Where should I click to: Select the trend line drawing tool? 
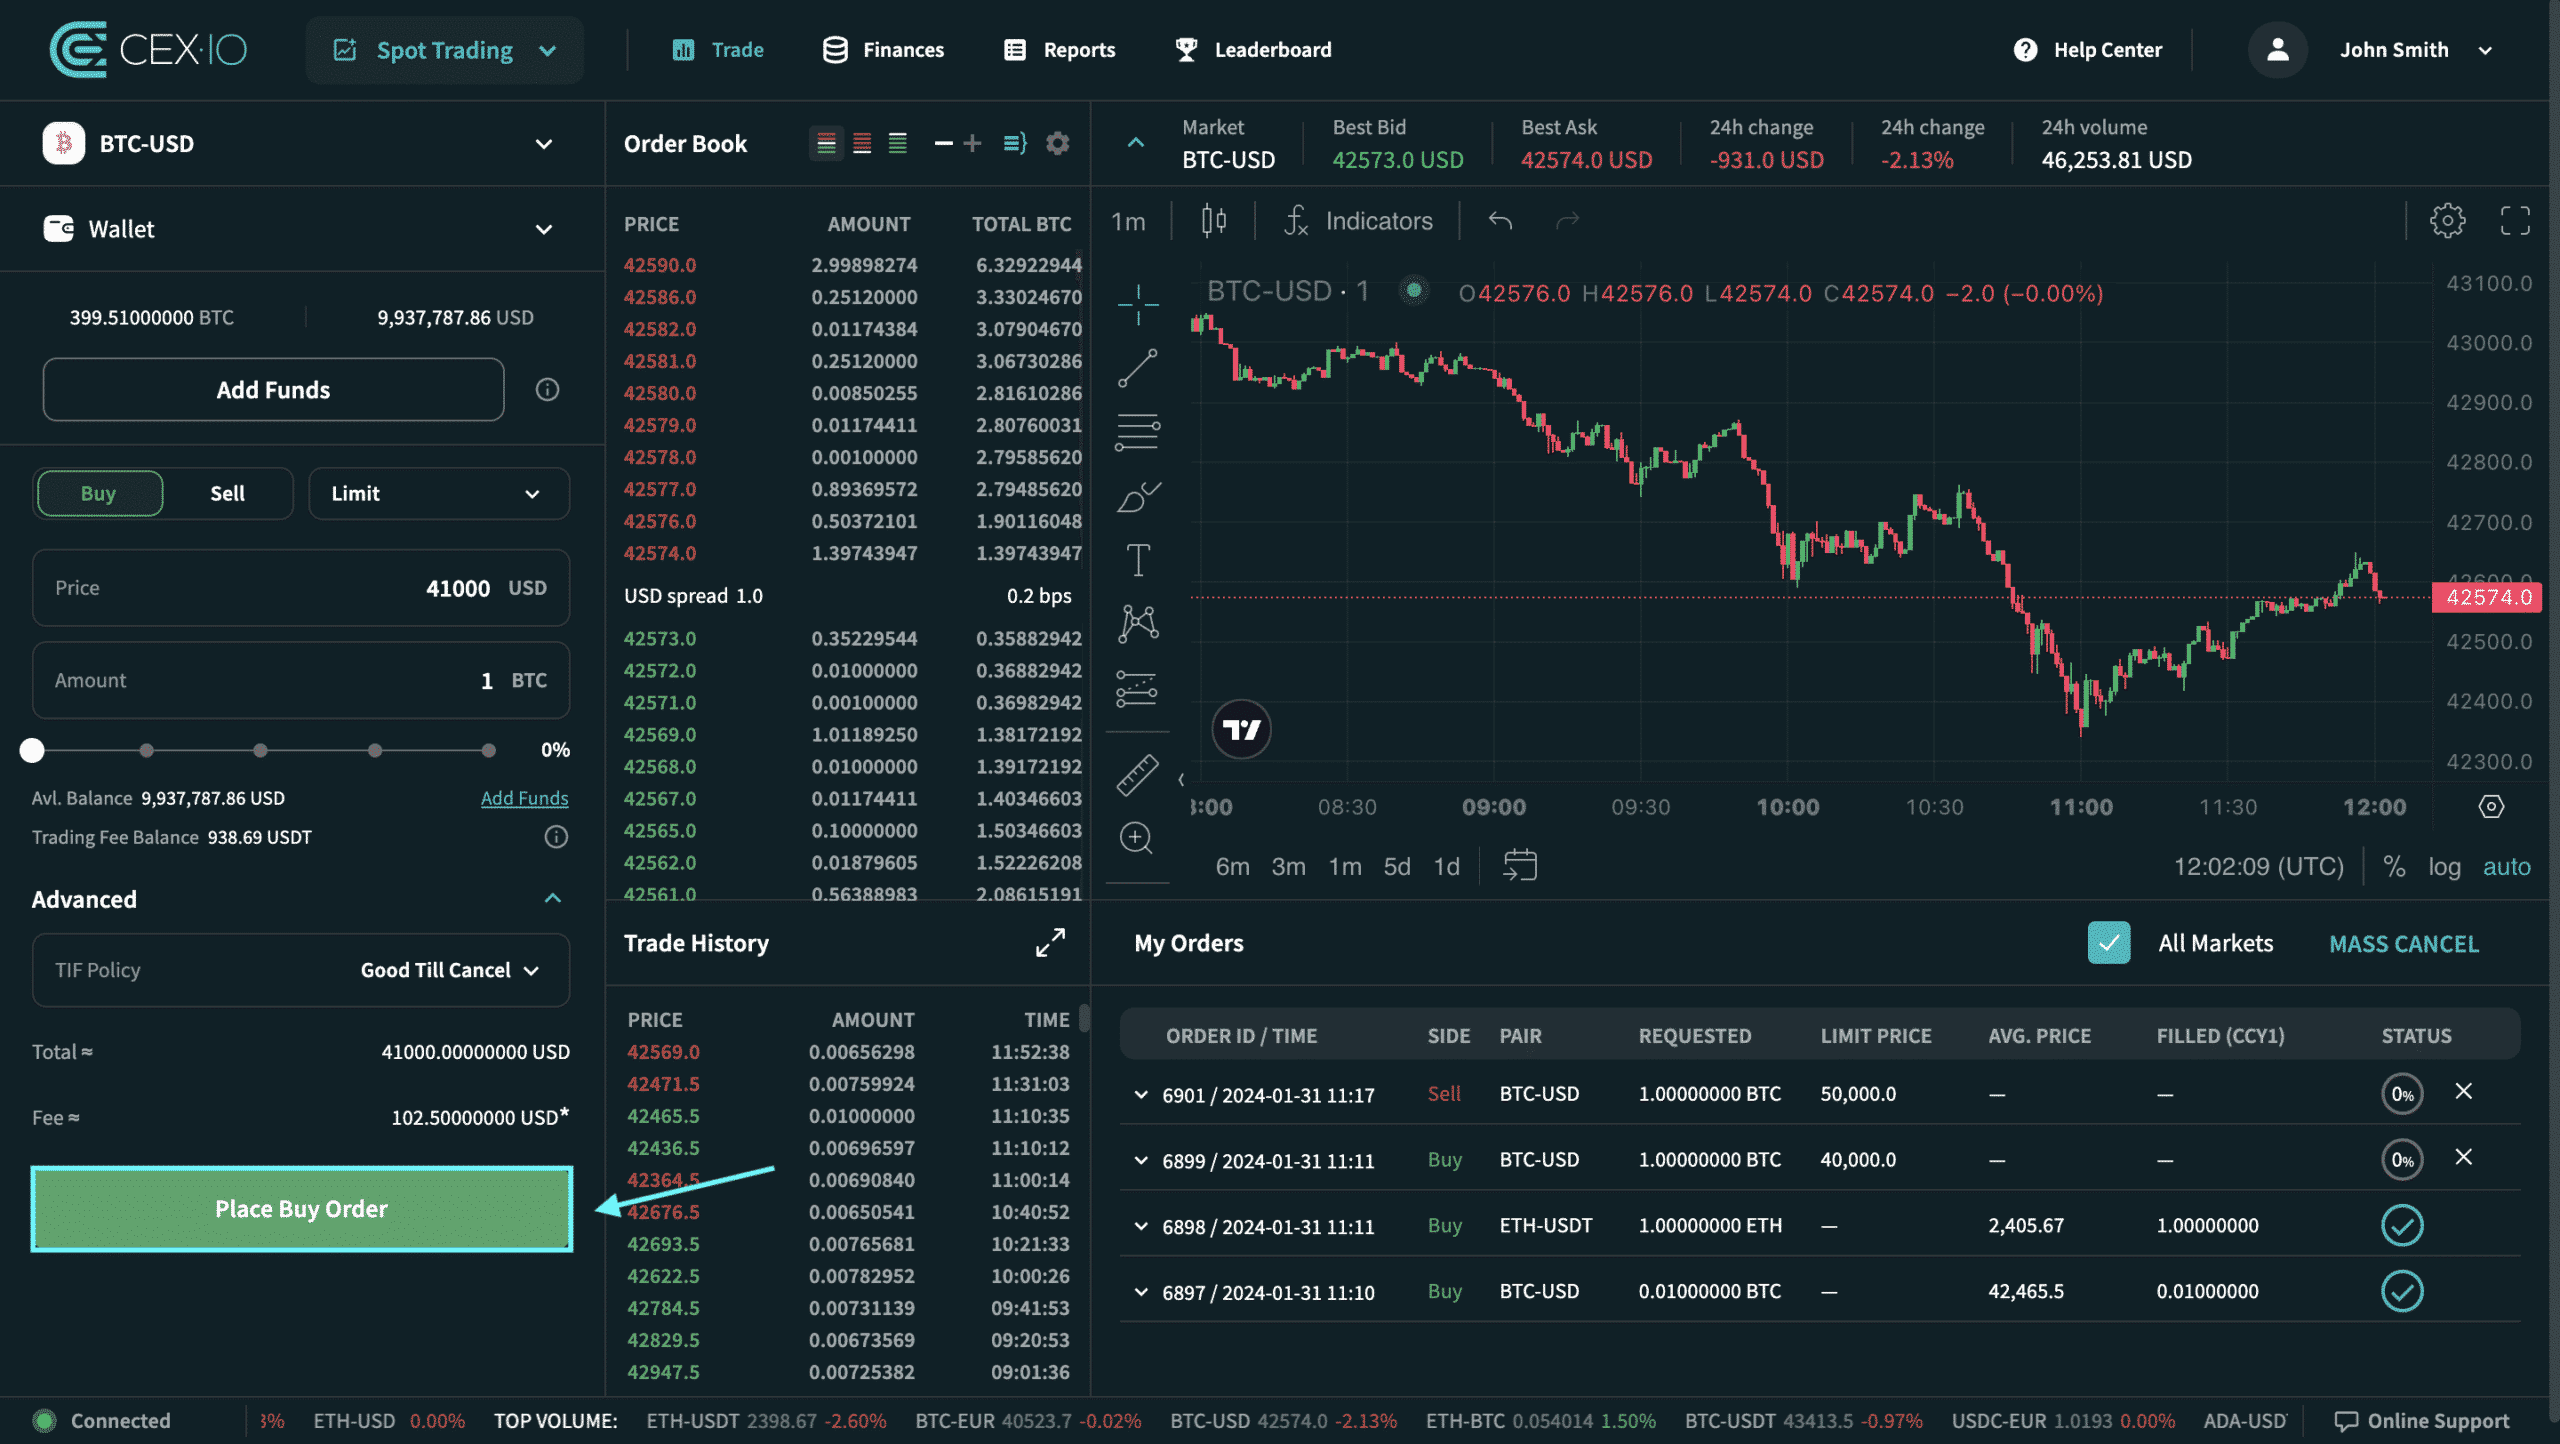1138,368
